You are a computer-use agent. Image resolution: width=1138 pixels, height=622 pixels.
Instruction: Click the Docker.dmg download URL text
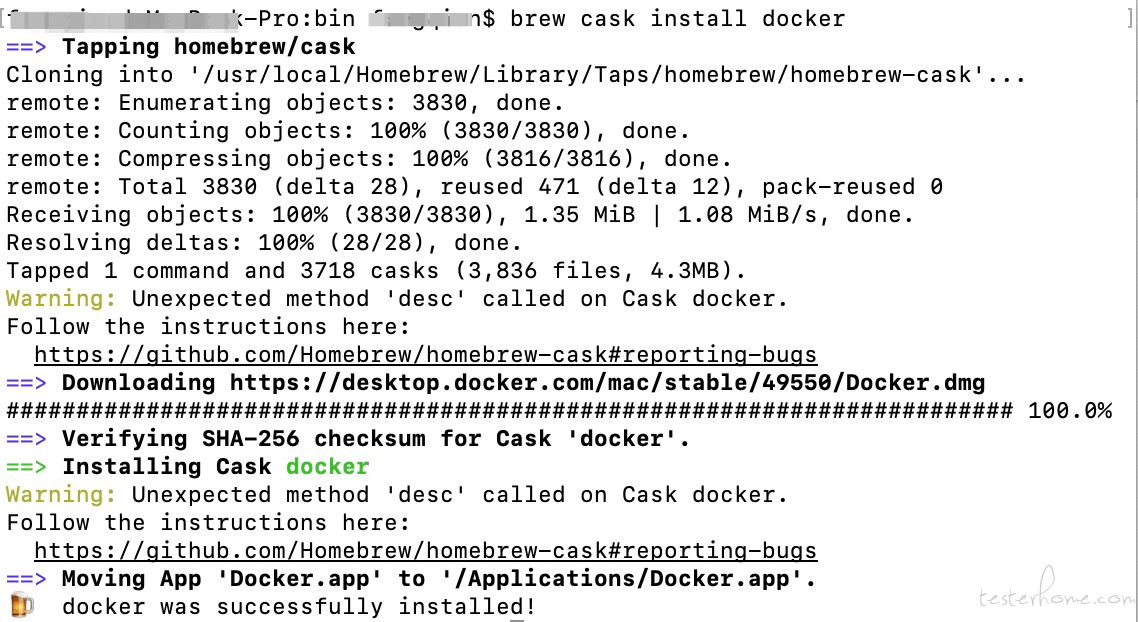pos(607,382)
